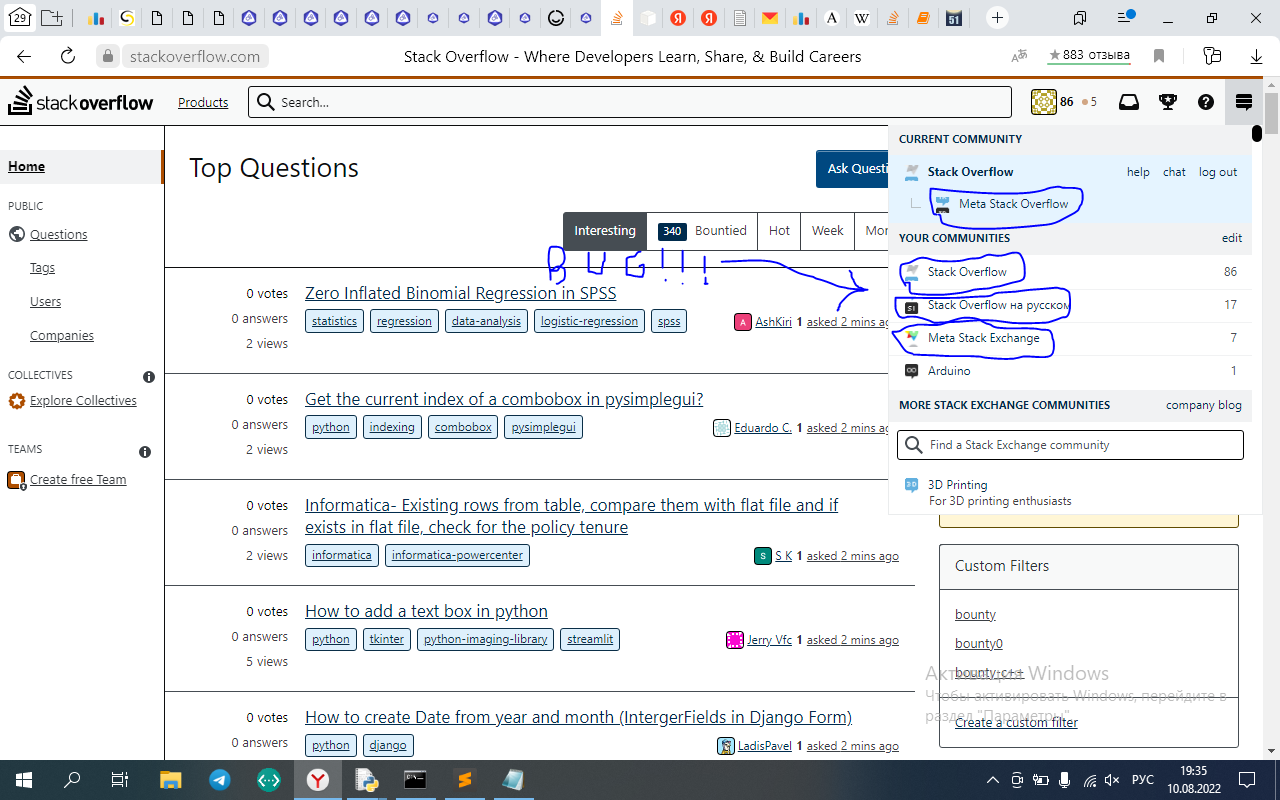Image resolution: width=1280 pixels, height=800 pixels.
Task: Click the user avatar in the top bar
Action: [1043, 102]
